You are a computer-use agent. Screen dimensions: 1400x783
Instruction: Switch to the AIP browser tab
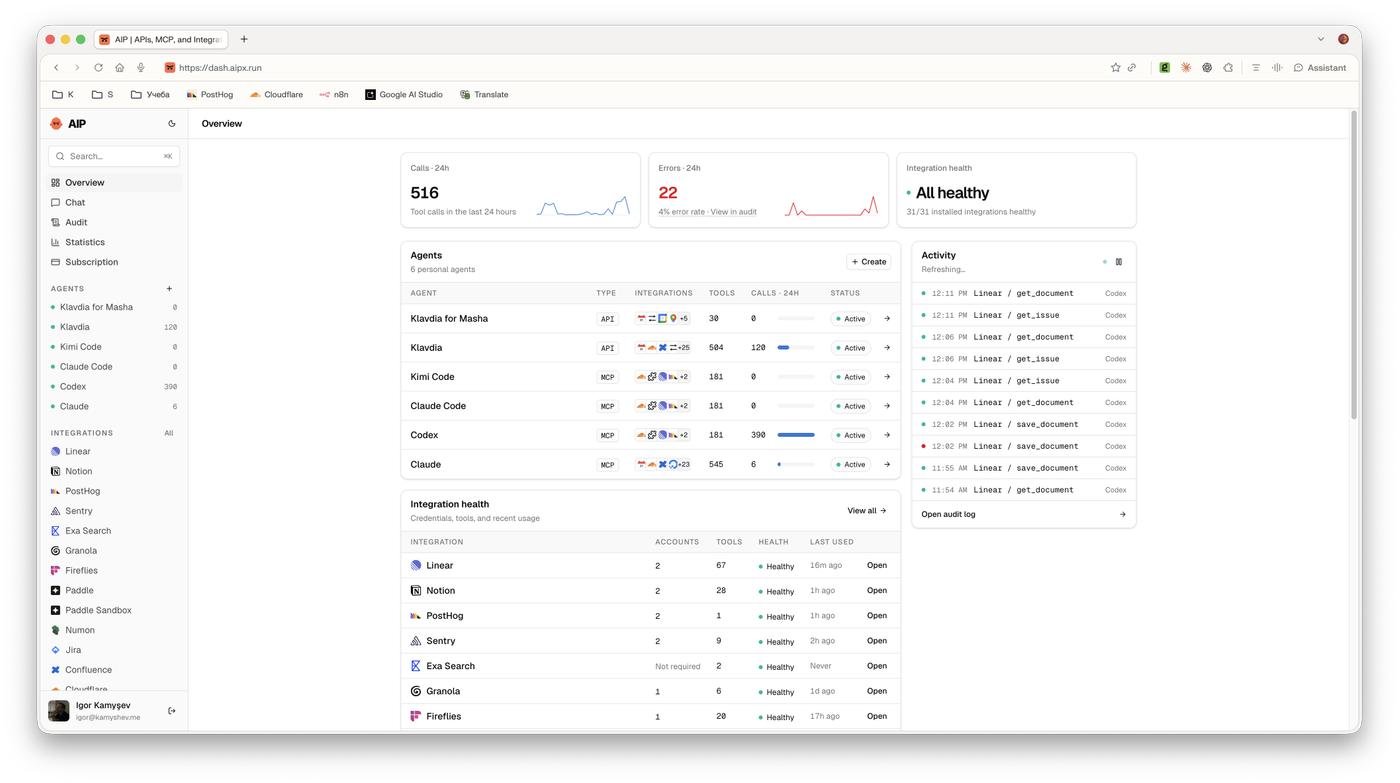161,40
